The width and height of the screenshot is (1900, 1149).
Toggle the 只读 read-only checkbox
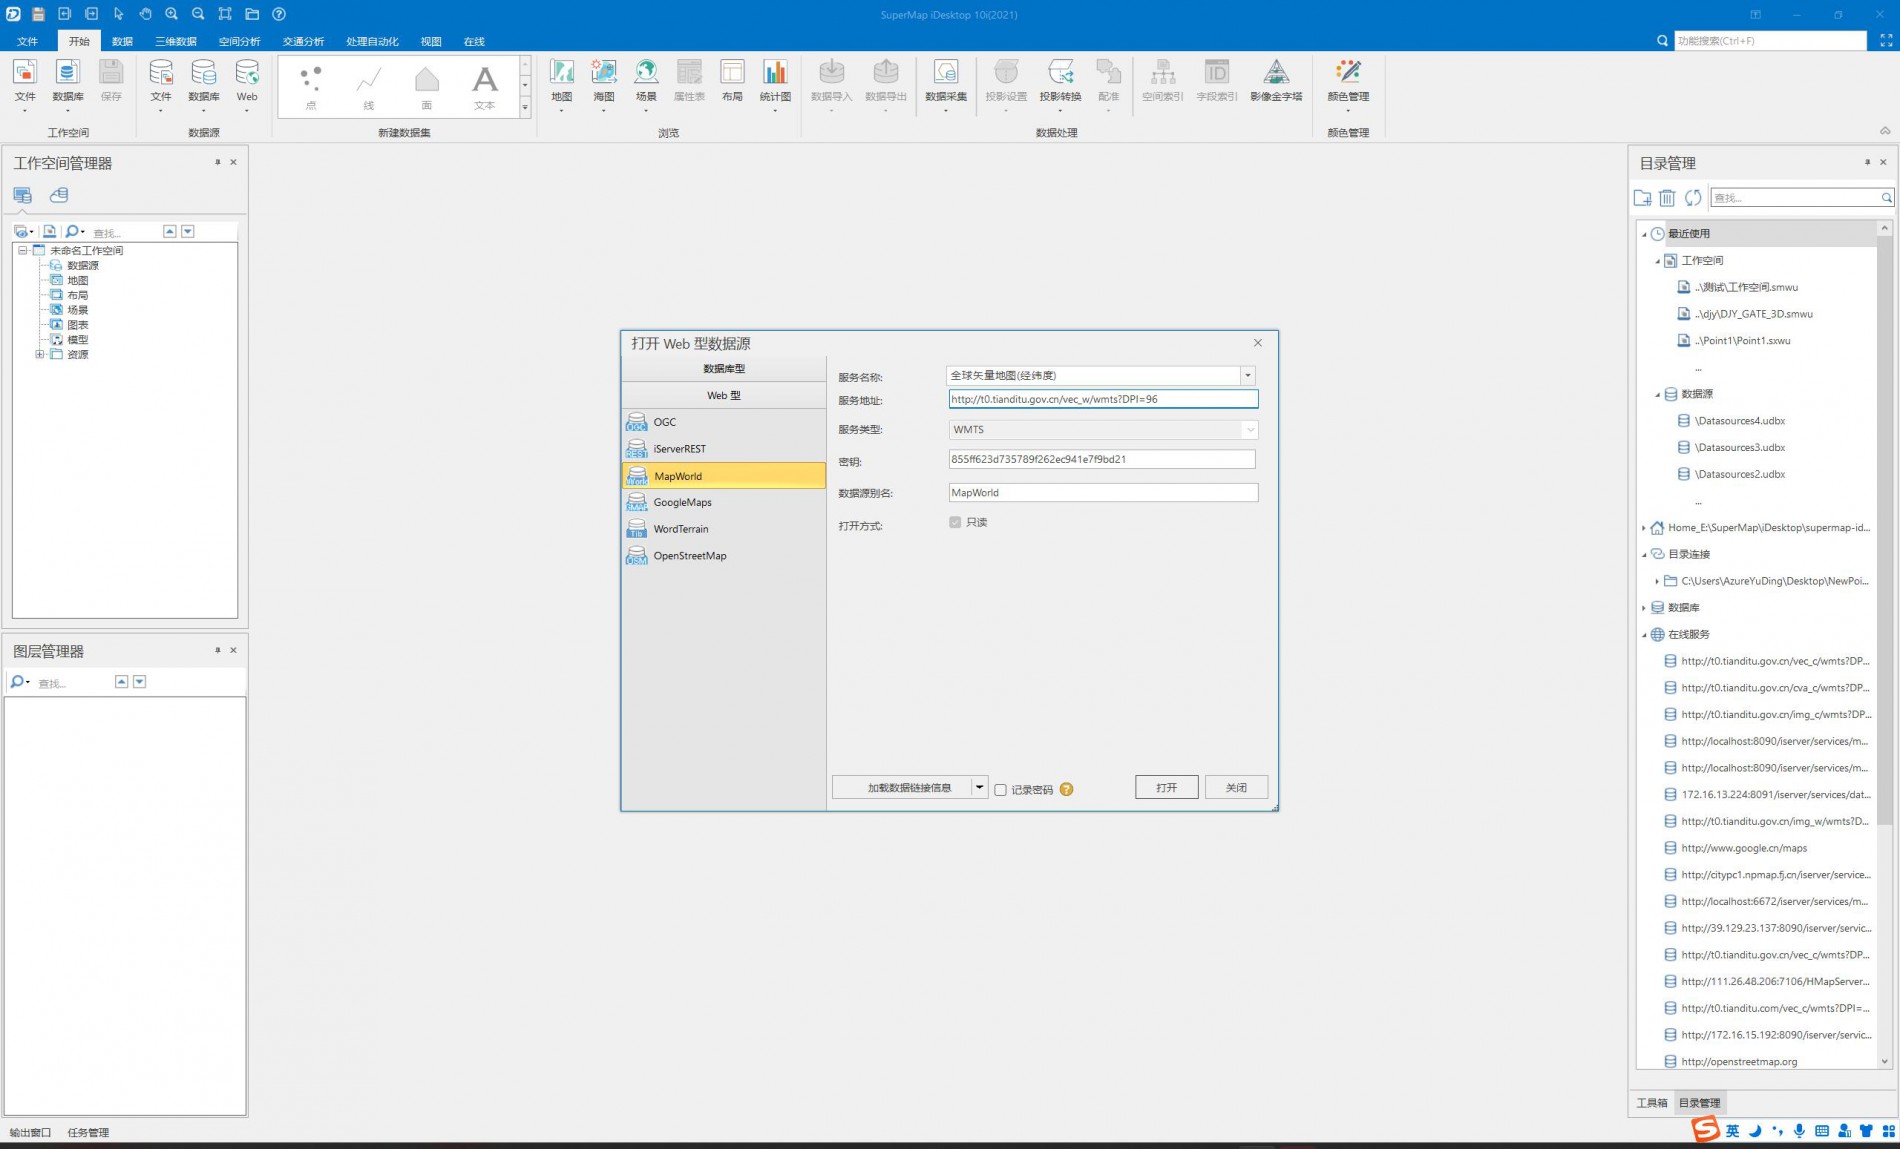(x=955, y=522)
